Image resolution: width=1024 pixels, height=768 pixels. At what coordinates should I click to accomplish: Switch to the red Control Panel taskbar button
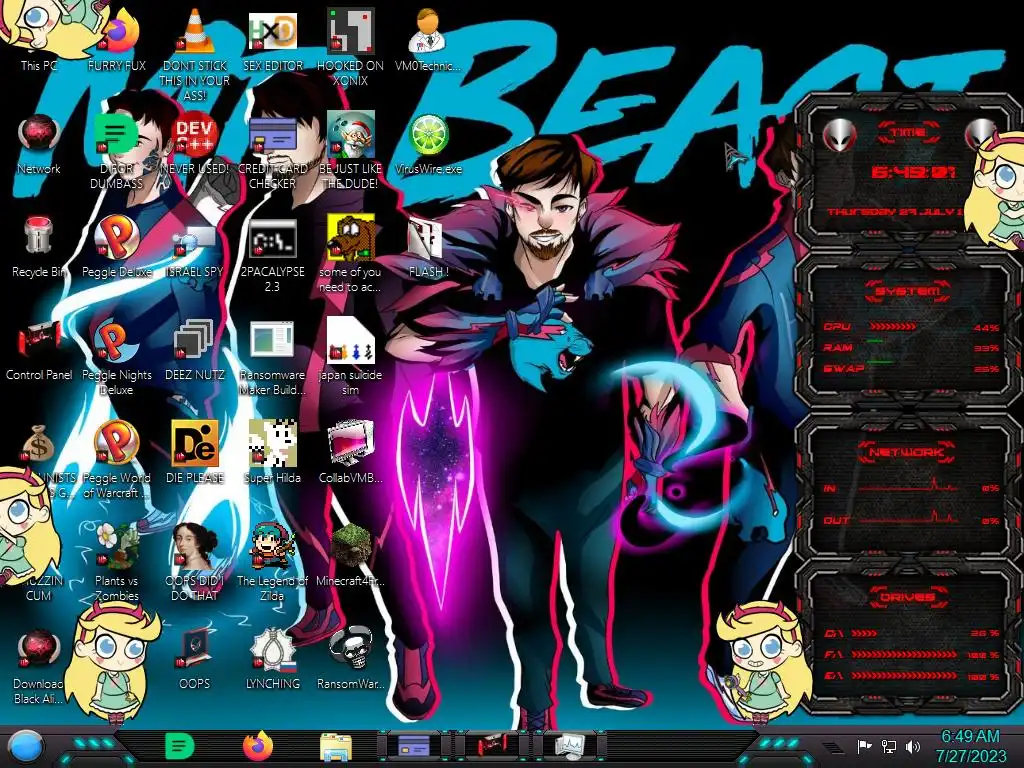[492, 745]
